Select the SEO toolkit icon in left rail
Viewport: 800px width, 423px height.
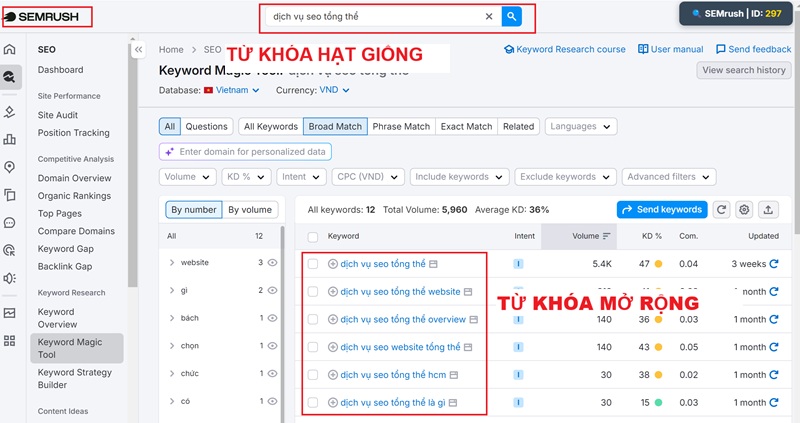click(x=10, y=77)
